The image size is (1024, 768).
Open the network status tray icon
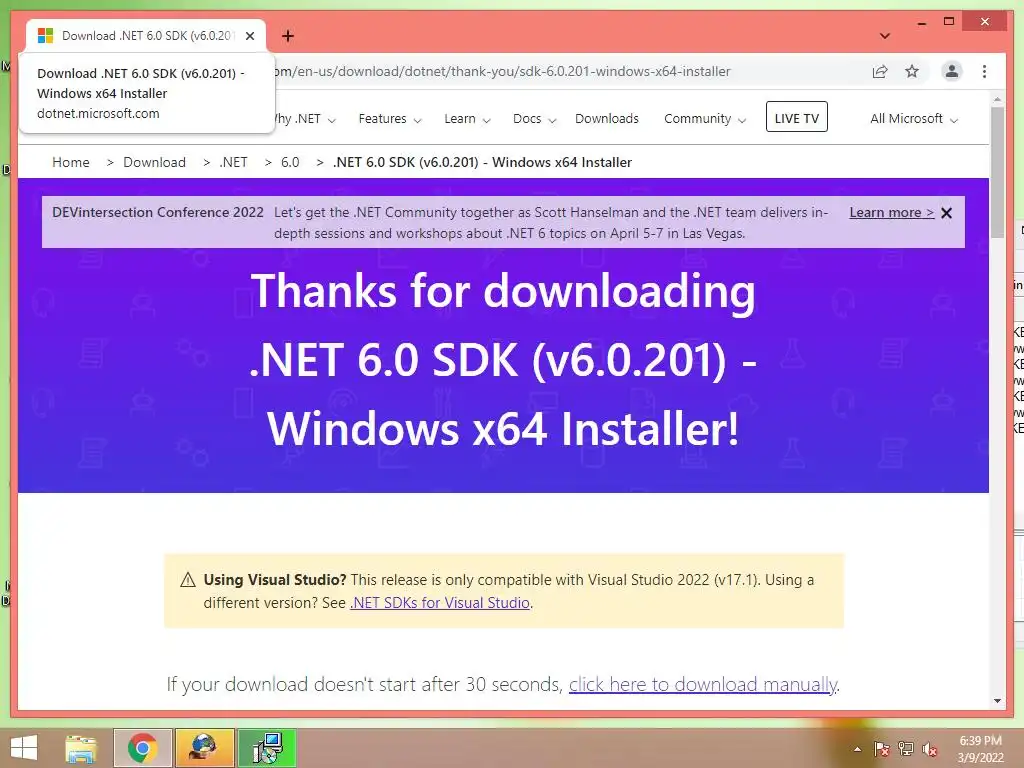905,749
